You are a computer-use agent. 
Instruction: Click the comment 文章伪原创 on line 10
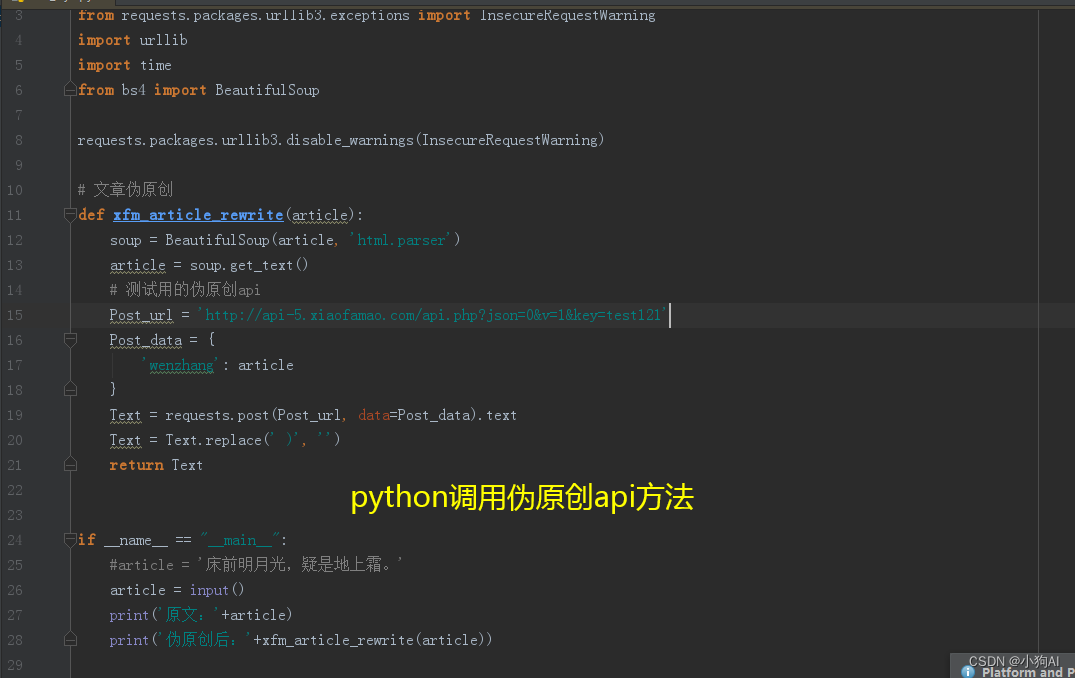[x=125, y=190]
